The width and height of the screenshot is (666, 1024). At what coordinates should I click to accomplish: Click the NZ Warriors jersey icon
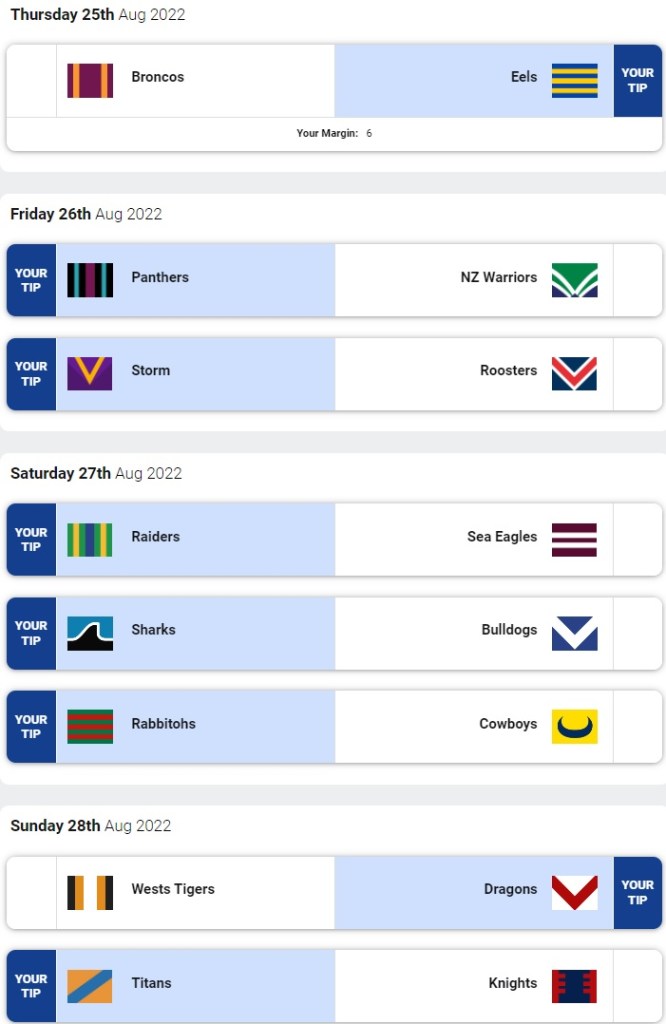pyautogui.click(x=574, y=280)
